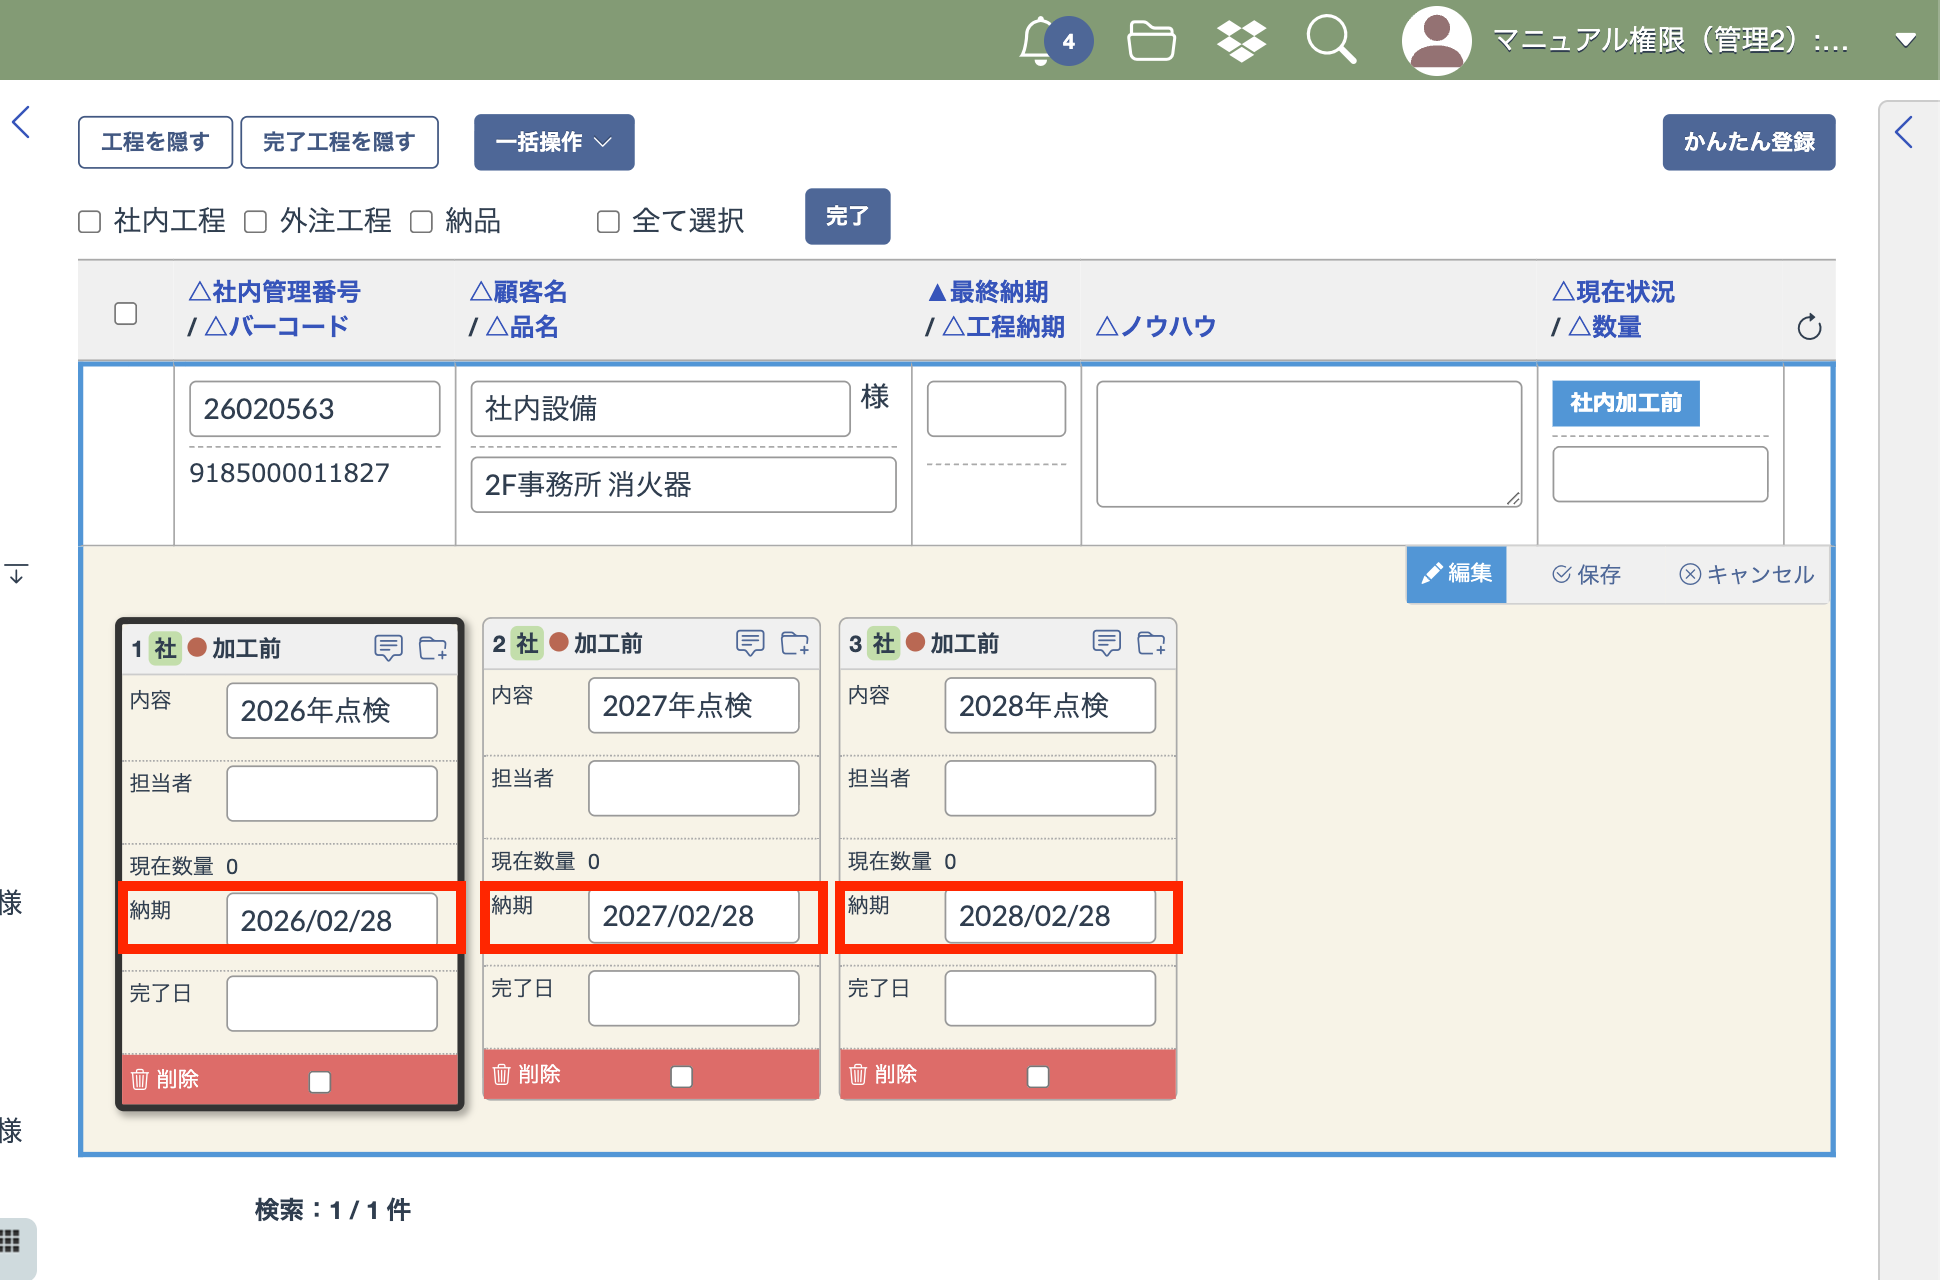The height and width of the screenshot is (1280, 1940).
Task: Sort by 最終納期 column header
Action: click(988, 292)
